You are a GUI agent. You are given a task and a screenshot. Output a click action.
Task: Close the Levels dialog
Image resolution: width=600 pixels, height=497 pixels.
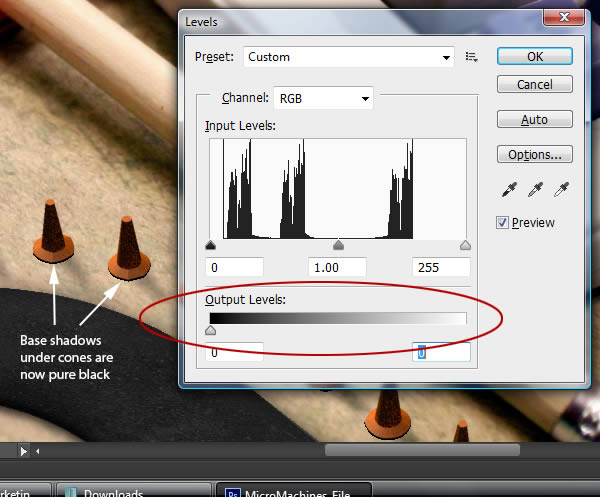point(564,17)
